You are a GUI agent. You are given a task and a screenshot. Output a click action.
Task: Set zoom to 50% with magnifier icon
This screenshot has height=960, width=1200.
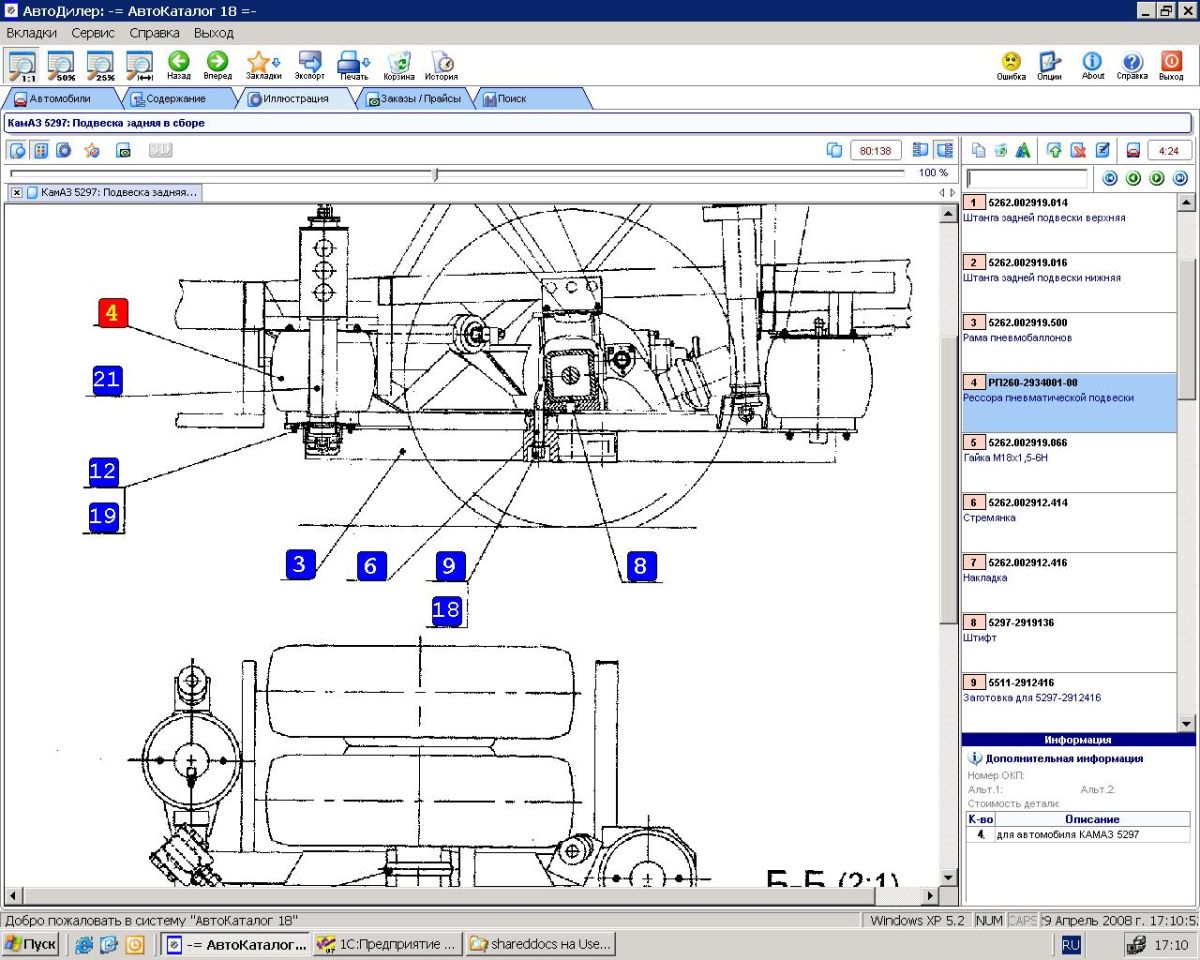pos(61,65)
